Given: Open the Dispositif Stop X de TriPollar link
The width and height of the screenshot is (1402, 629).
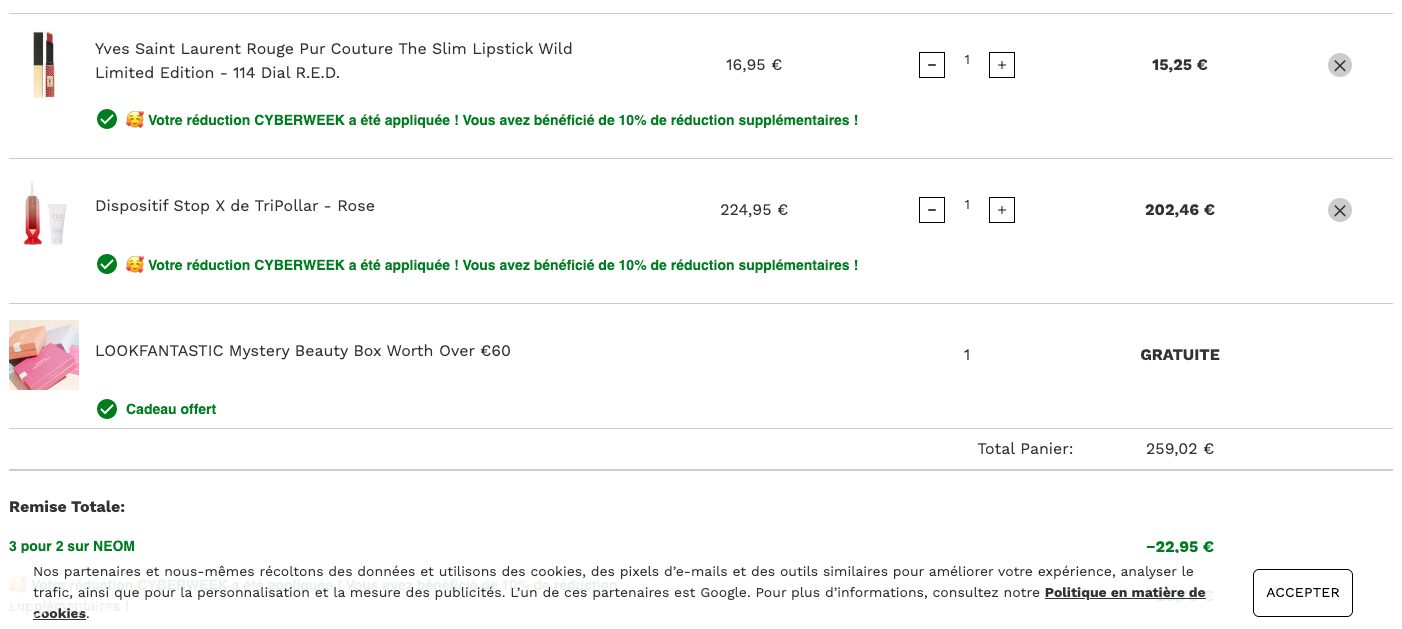Looking at the screenshot, I should click(x=235, y=206).
